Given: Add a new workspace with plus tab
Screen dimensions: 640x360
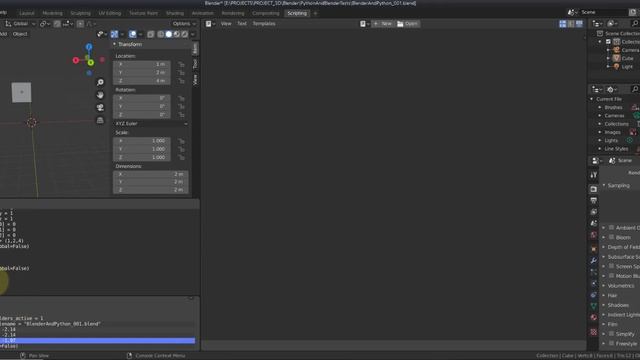Looking at the screenshot, I should (315, 13).
